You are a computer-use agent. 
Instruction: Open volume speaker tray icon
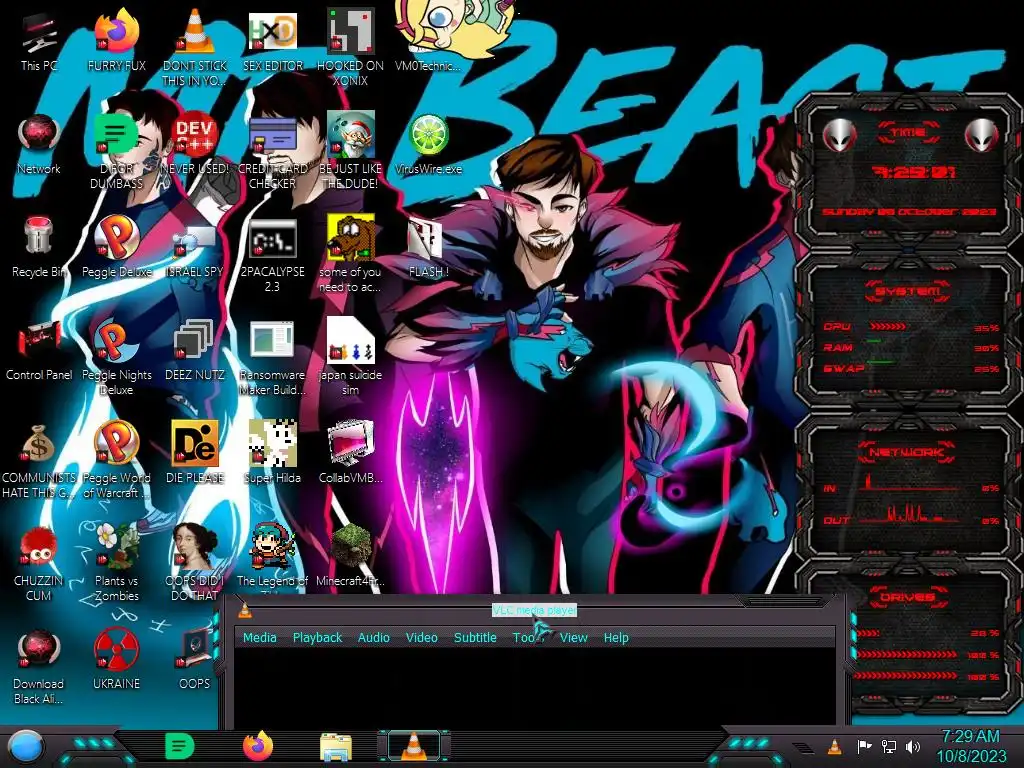click(x=913, y=746)
